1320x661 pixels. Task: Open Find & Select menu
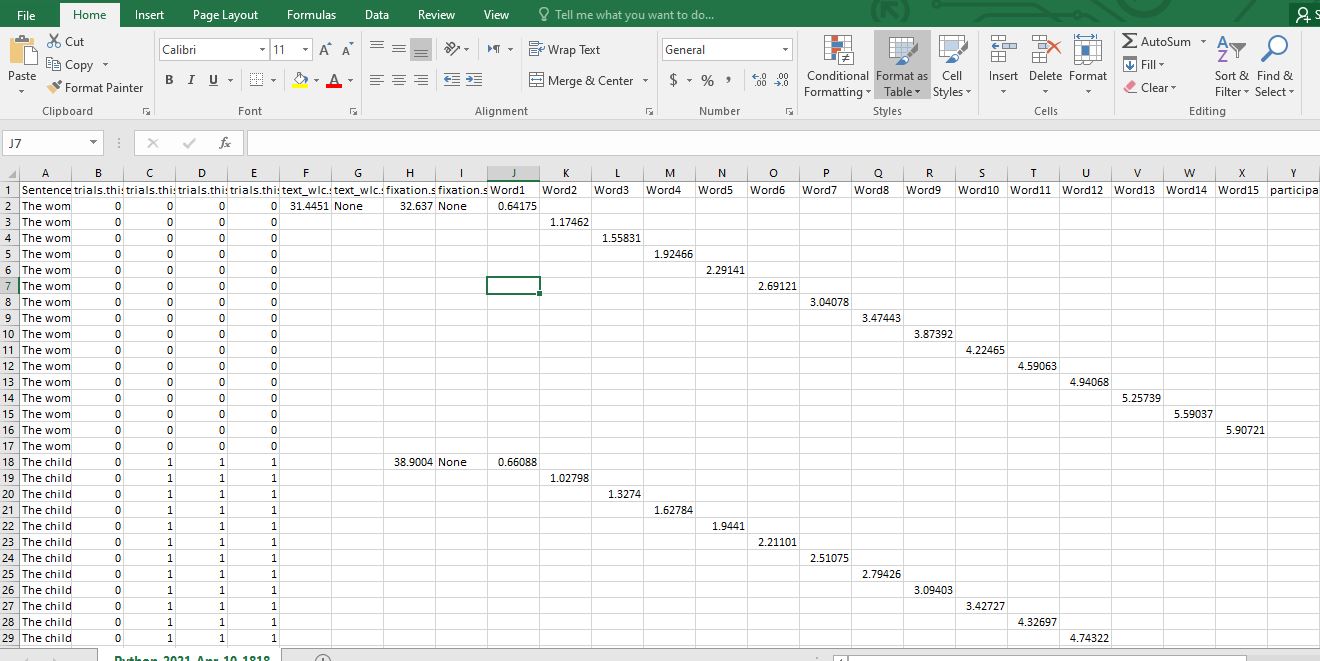click(x=1275, y=65)
